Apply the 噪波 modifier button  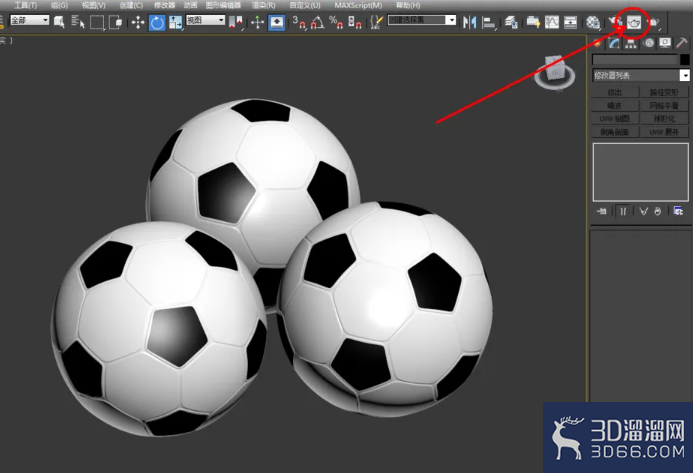click(615, 105)
